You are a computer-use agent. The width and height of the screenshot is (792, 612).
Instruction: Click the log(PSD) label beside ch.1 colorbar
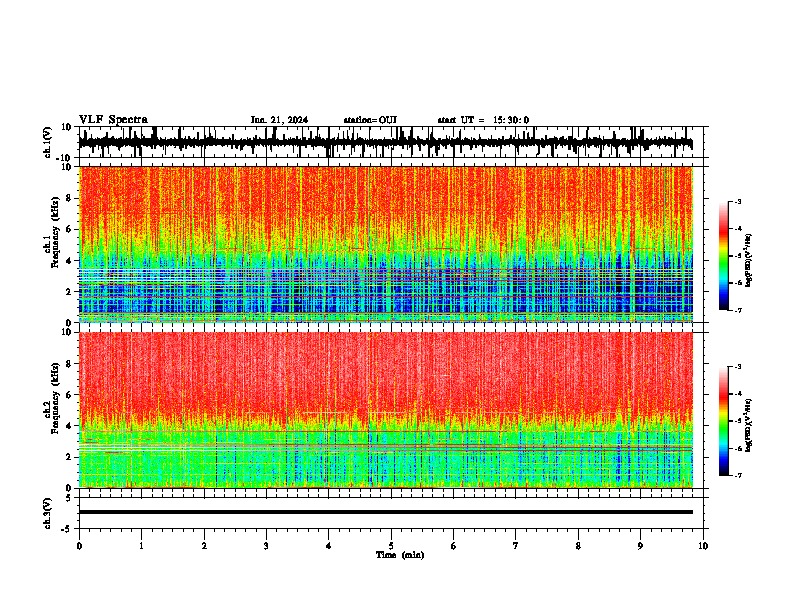click(x=749, y=261)
